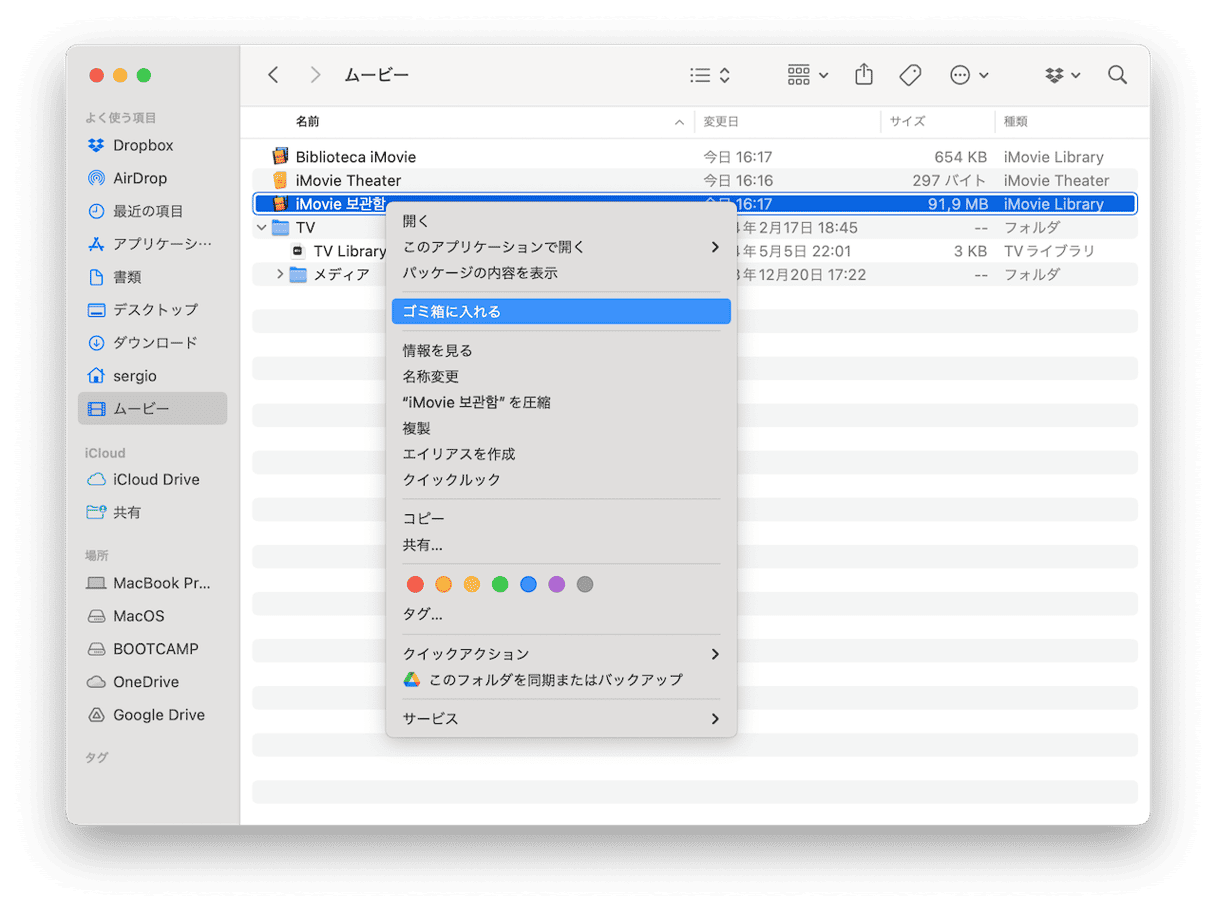The image size is (1216, 912).
Task: Go back with the left chevron button
Action: 273,75
